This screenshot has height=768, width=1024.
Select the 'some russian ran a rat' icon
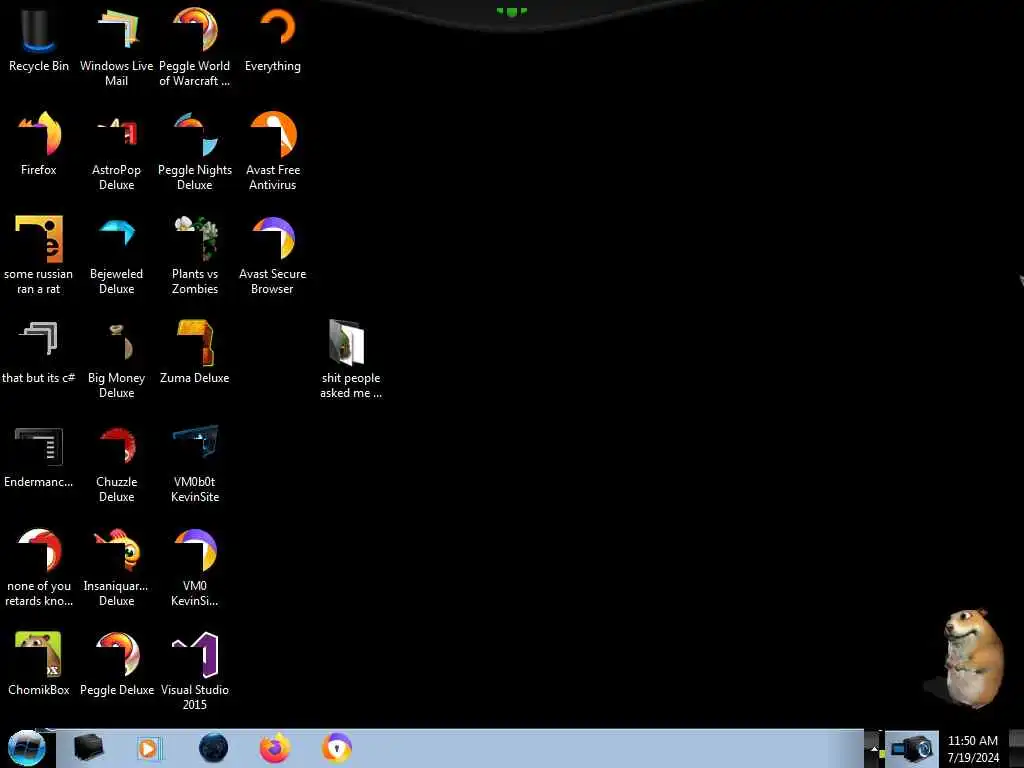pos(39,255)
